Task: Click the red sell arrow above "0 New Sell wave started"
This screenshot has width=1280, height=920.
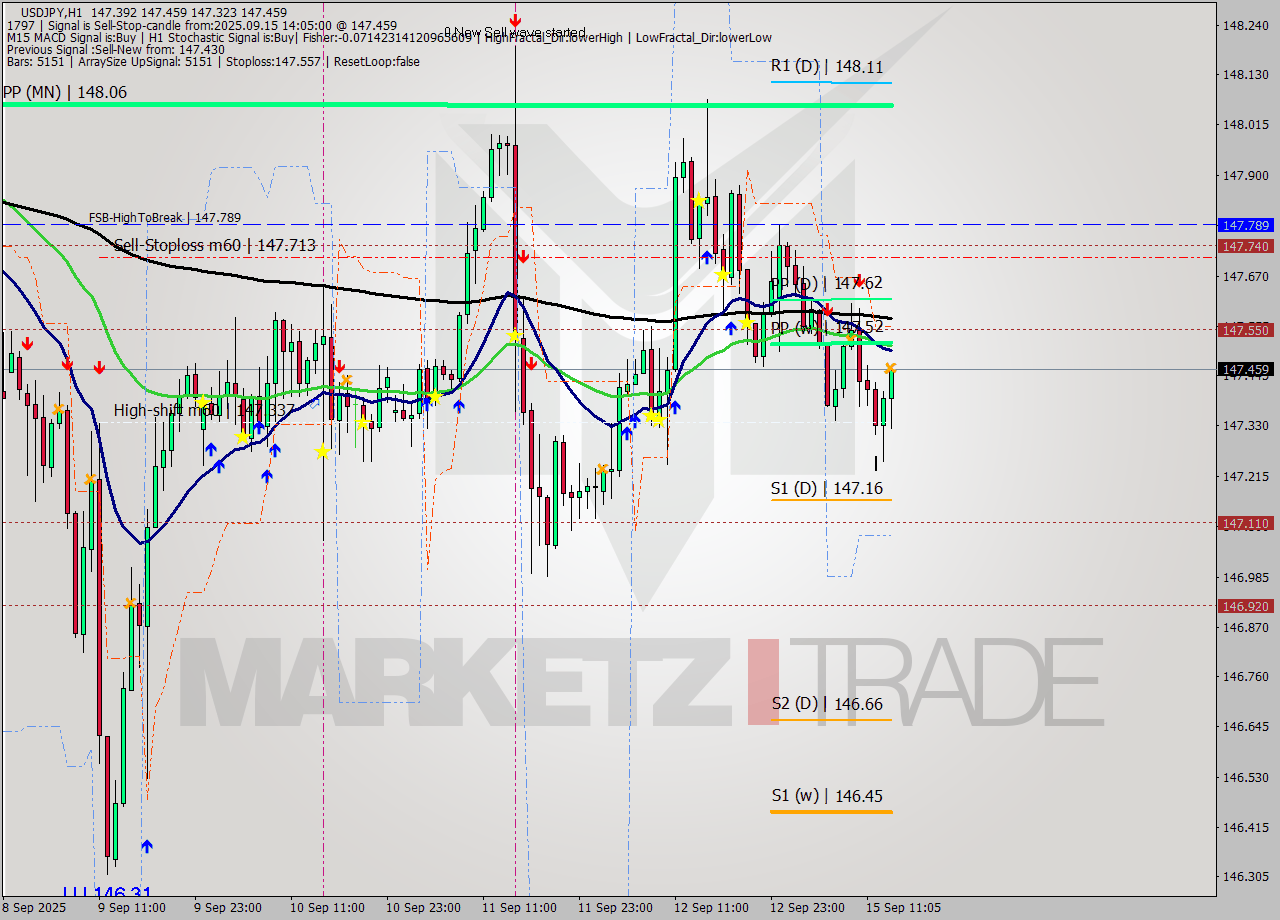Action: pyautogui.click(x=516, y=20)
